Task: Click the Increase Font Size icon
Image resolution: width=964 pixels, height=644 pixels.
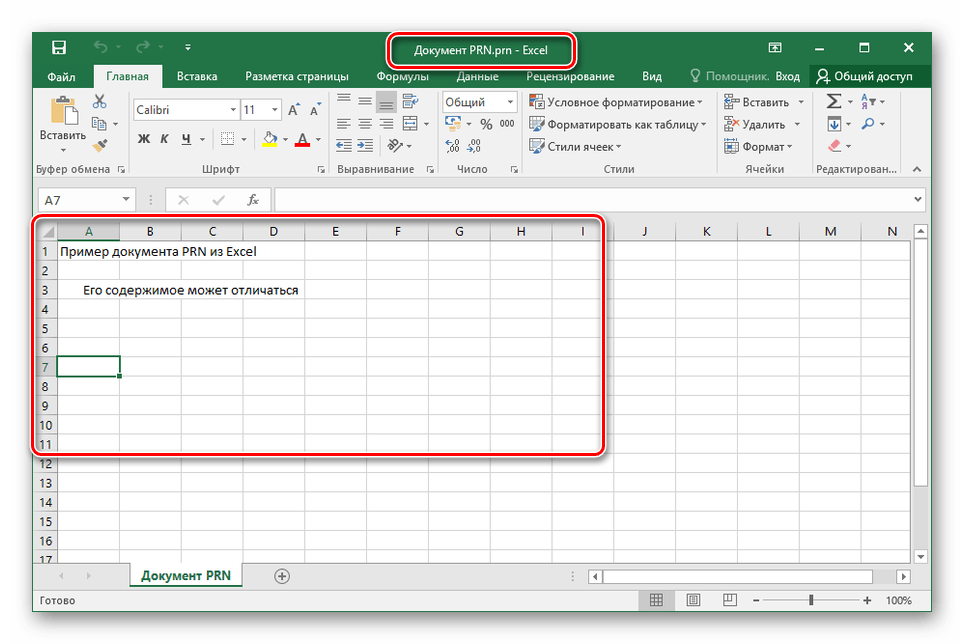Action: [292, 110]
